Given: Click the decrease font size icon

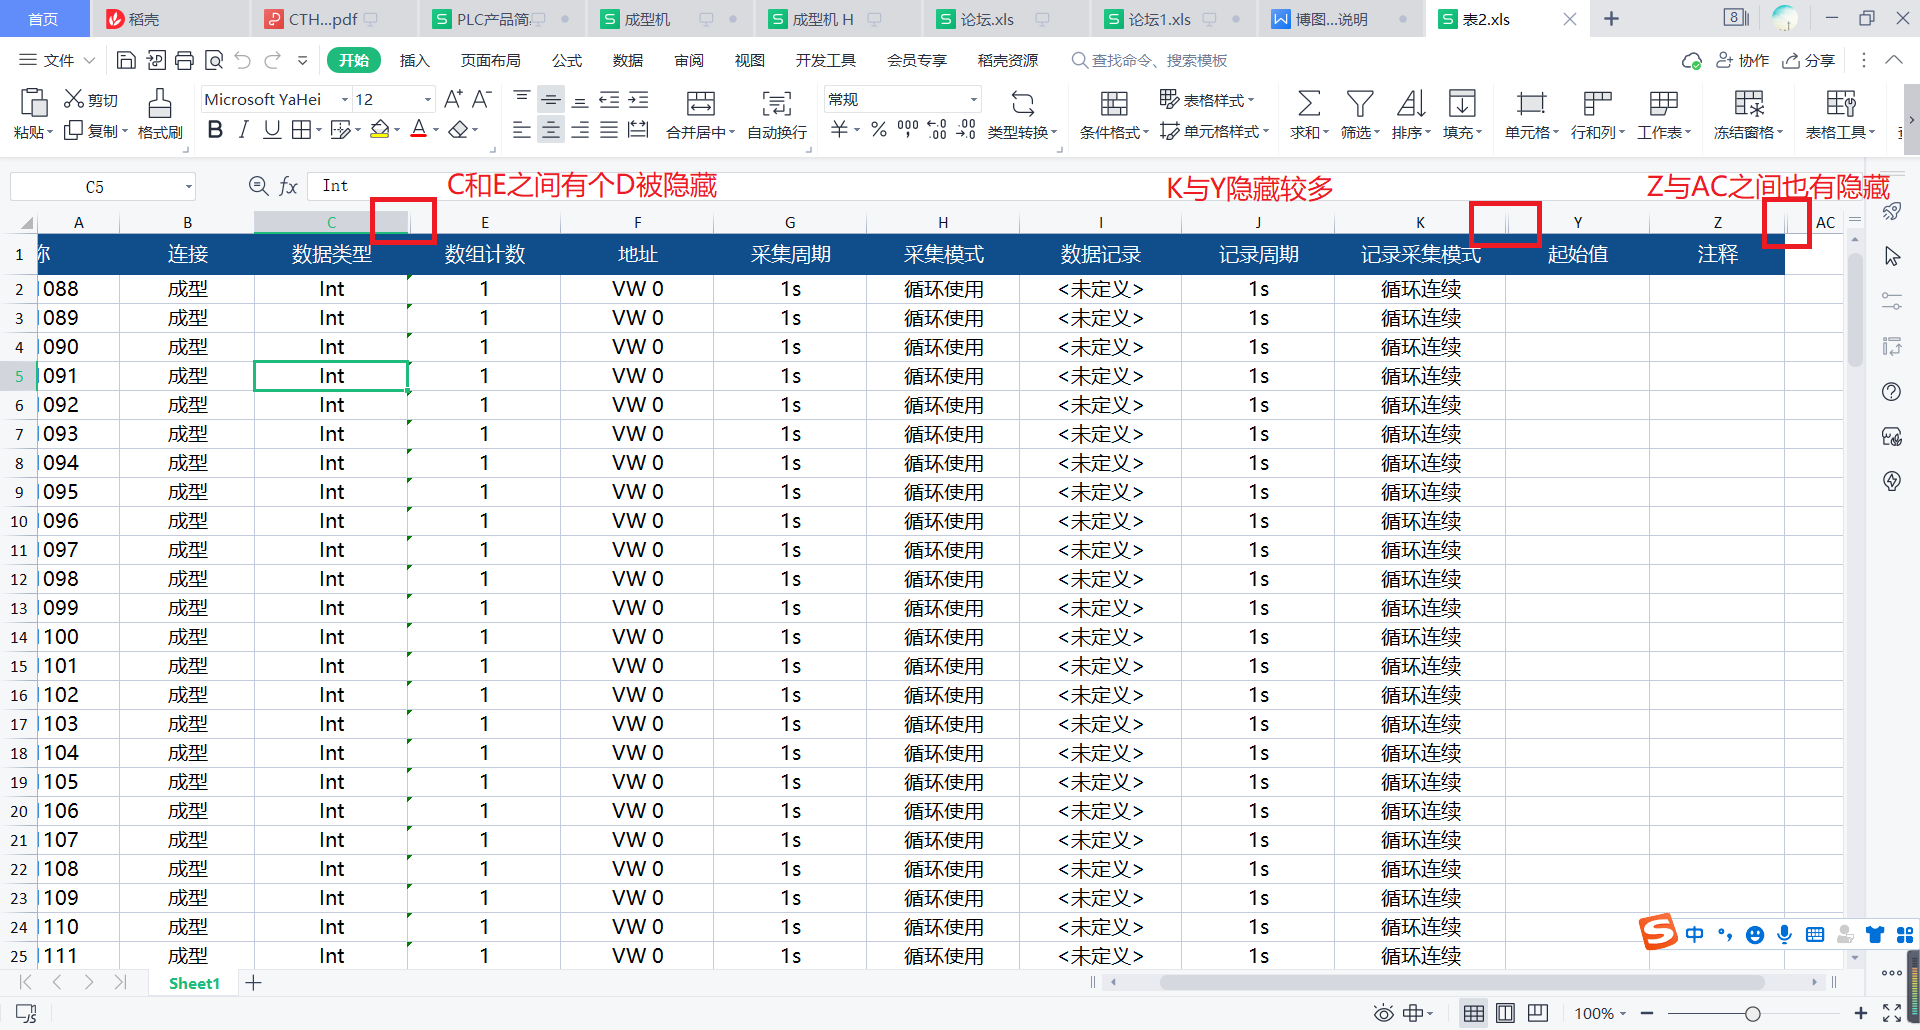Looking at the screenshot, I should (x=481, y=99).
